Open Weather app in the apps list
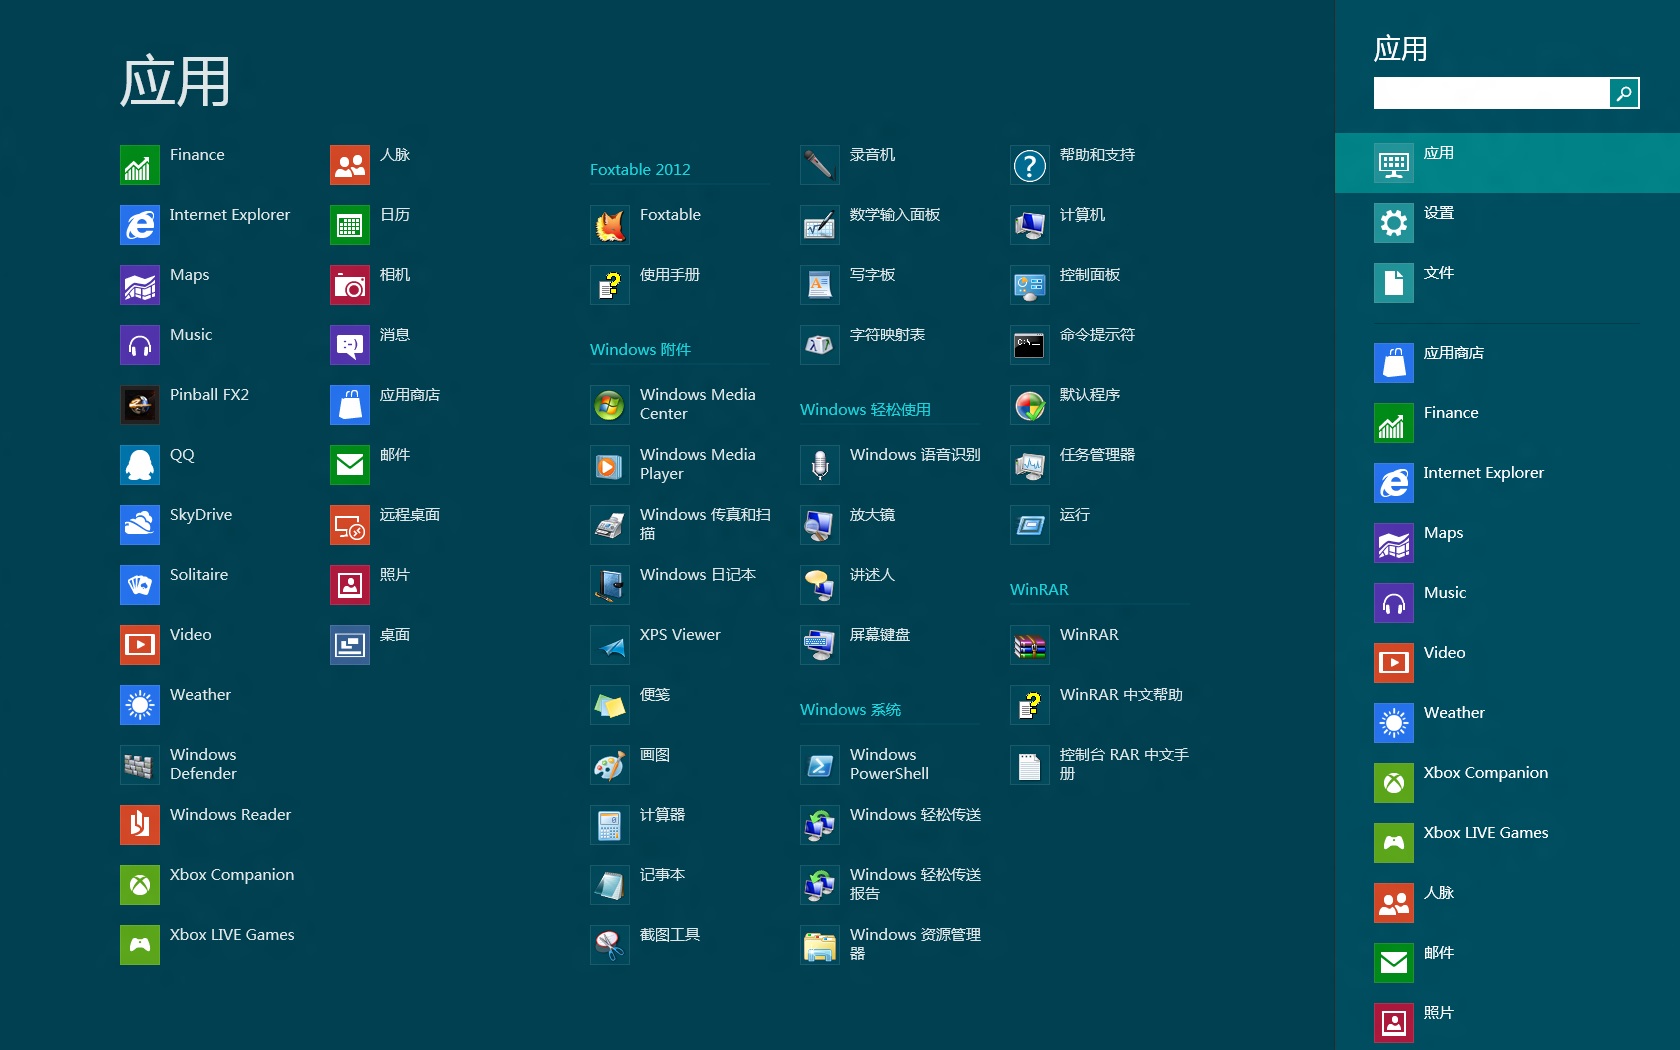The image size is (1680, 1050). [176, 705]
